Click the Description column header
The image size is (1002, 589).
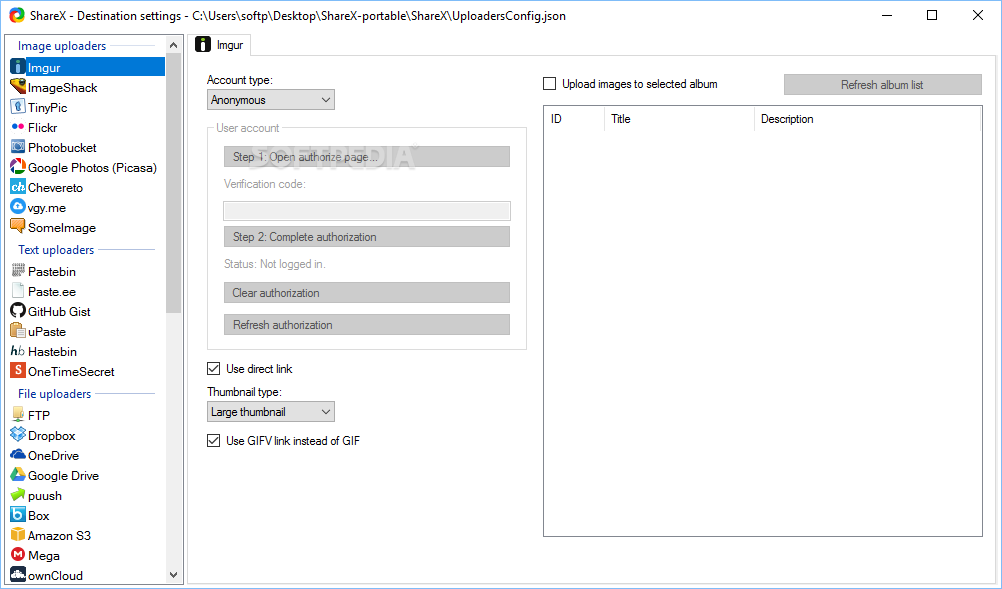click(x=867, y=119)
